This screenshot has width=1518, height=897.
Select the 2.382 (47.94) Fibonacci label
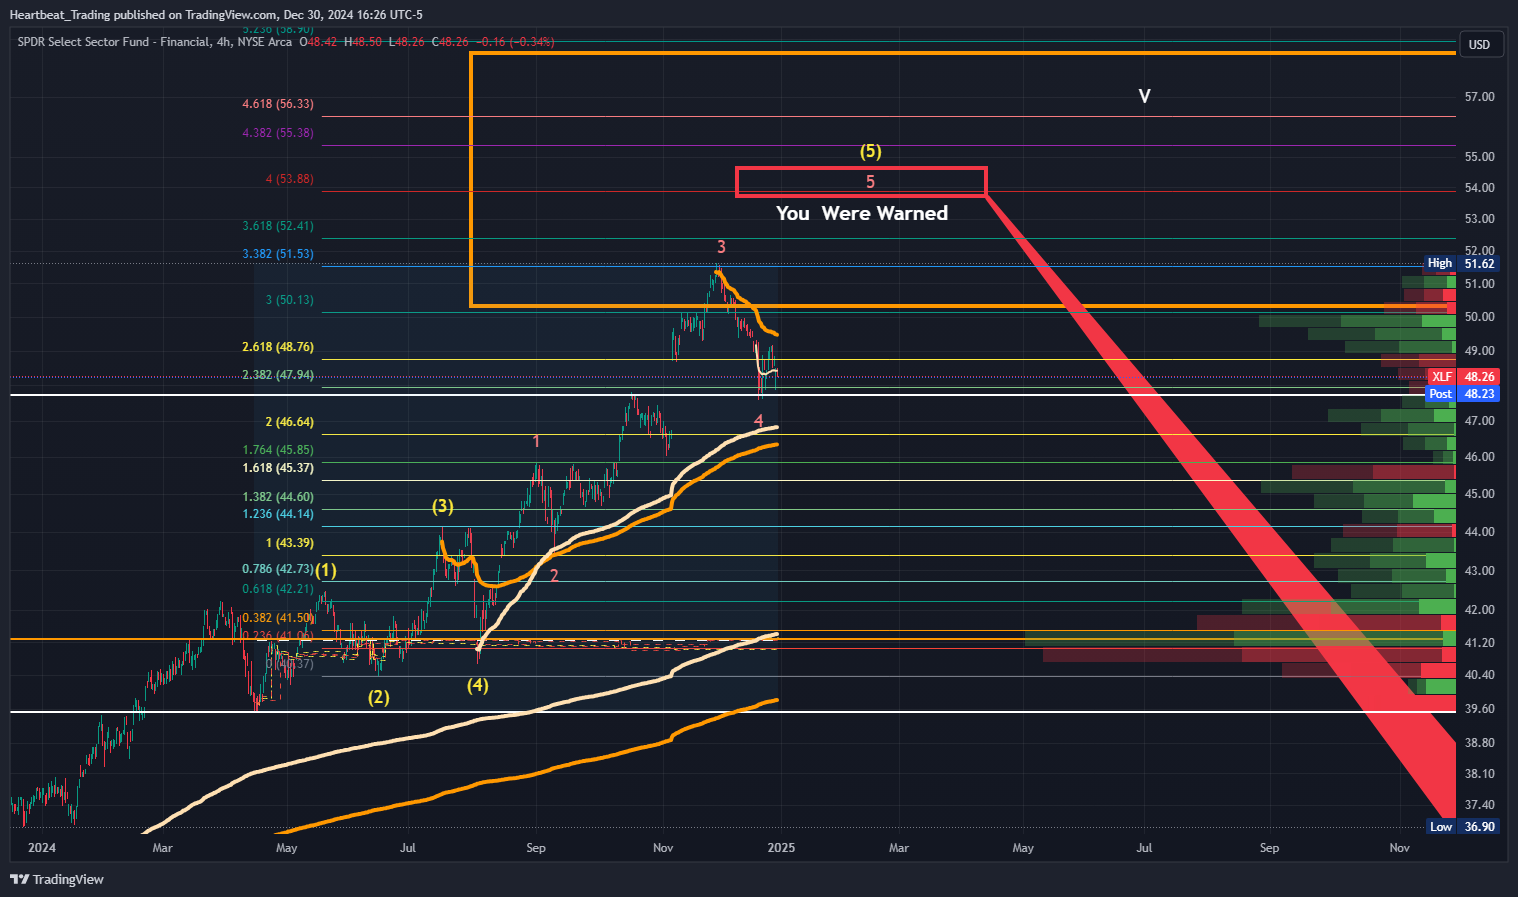[278, 375]
